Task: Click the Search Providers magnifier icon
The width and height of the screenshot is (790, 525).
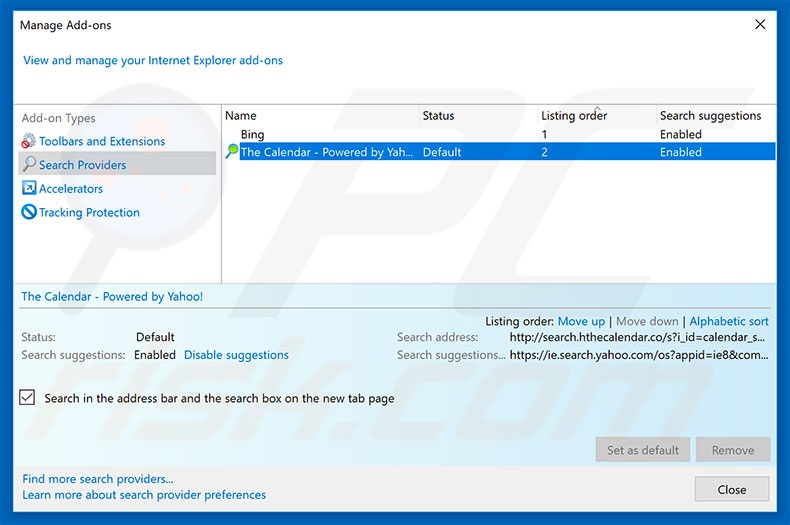Action: [29, 164]
